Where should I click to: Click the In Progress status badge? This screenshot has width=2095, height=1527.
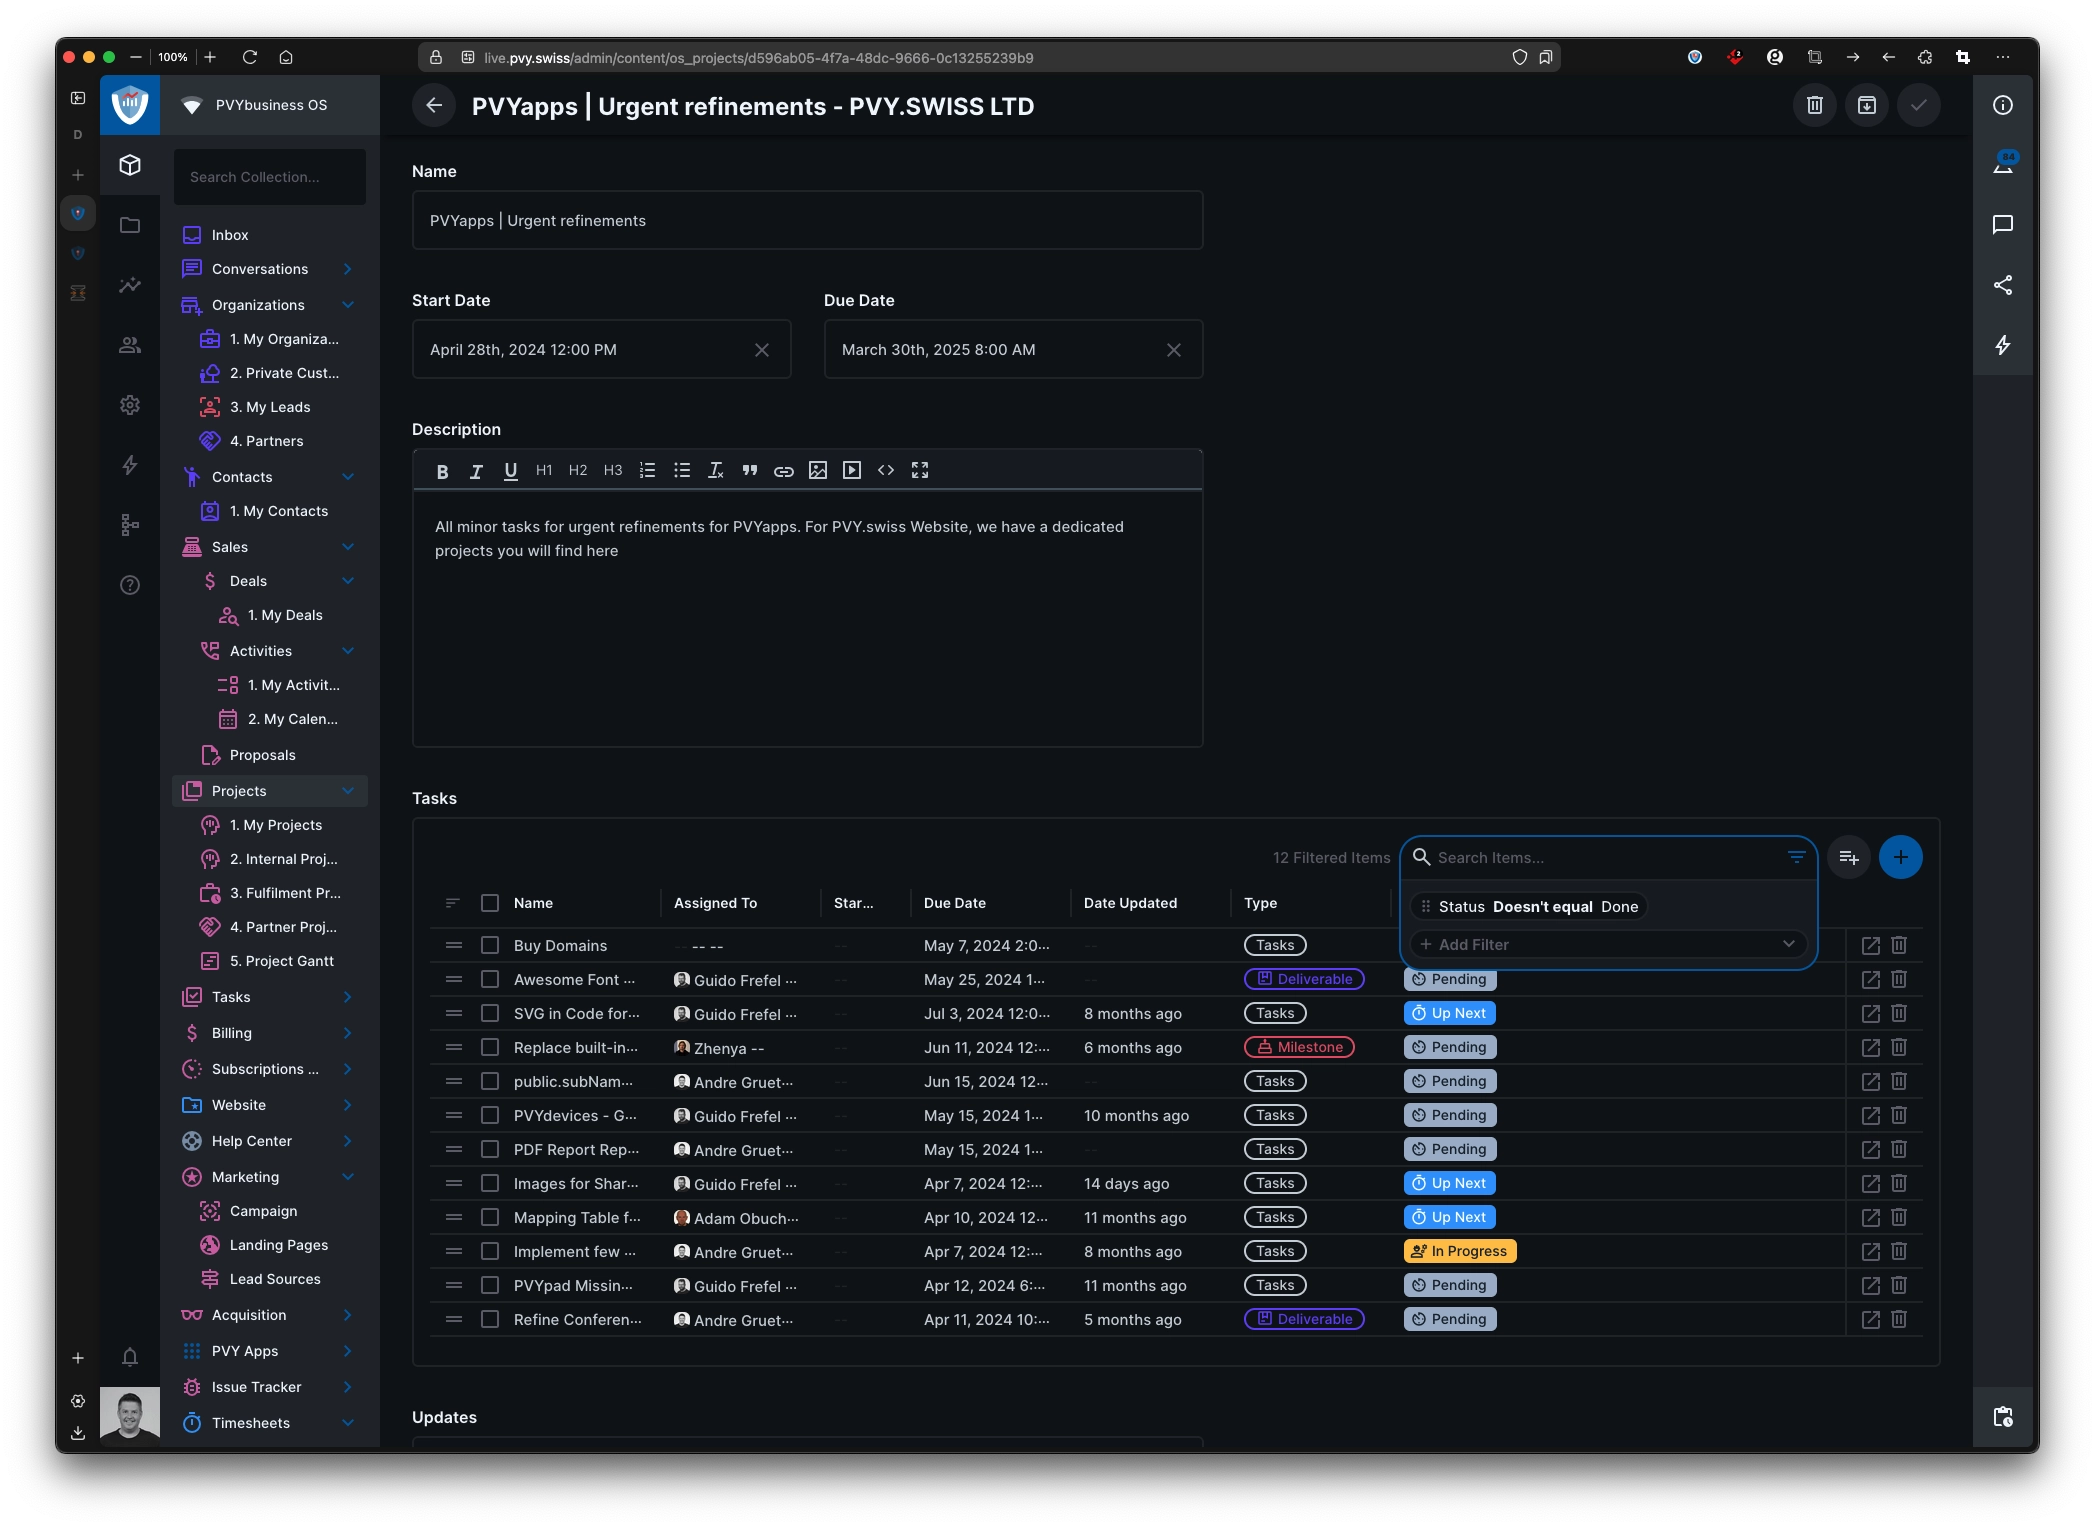[1459, 1251]
